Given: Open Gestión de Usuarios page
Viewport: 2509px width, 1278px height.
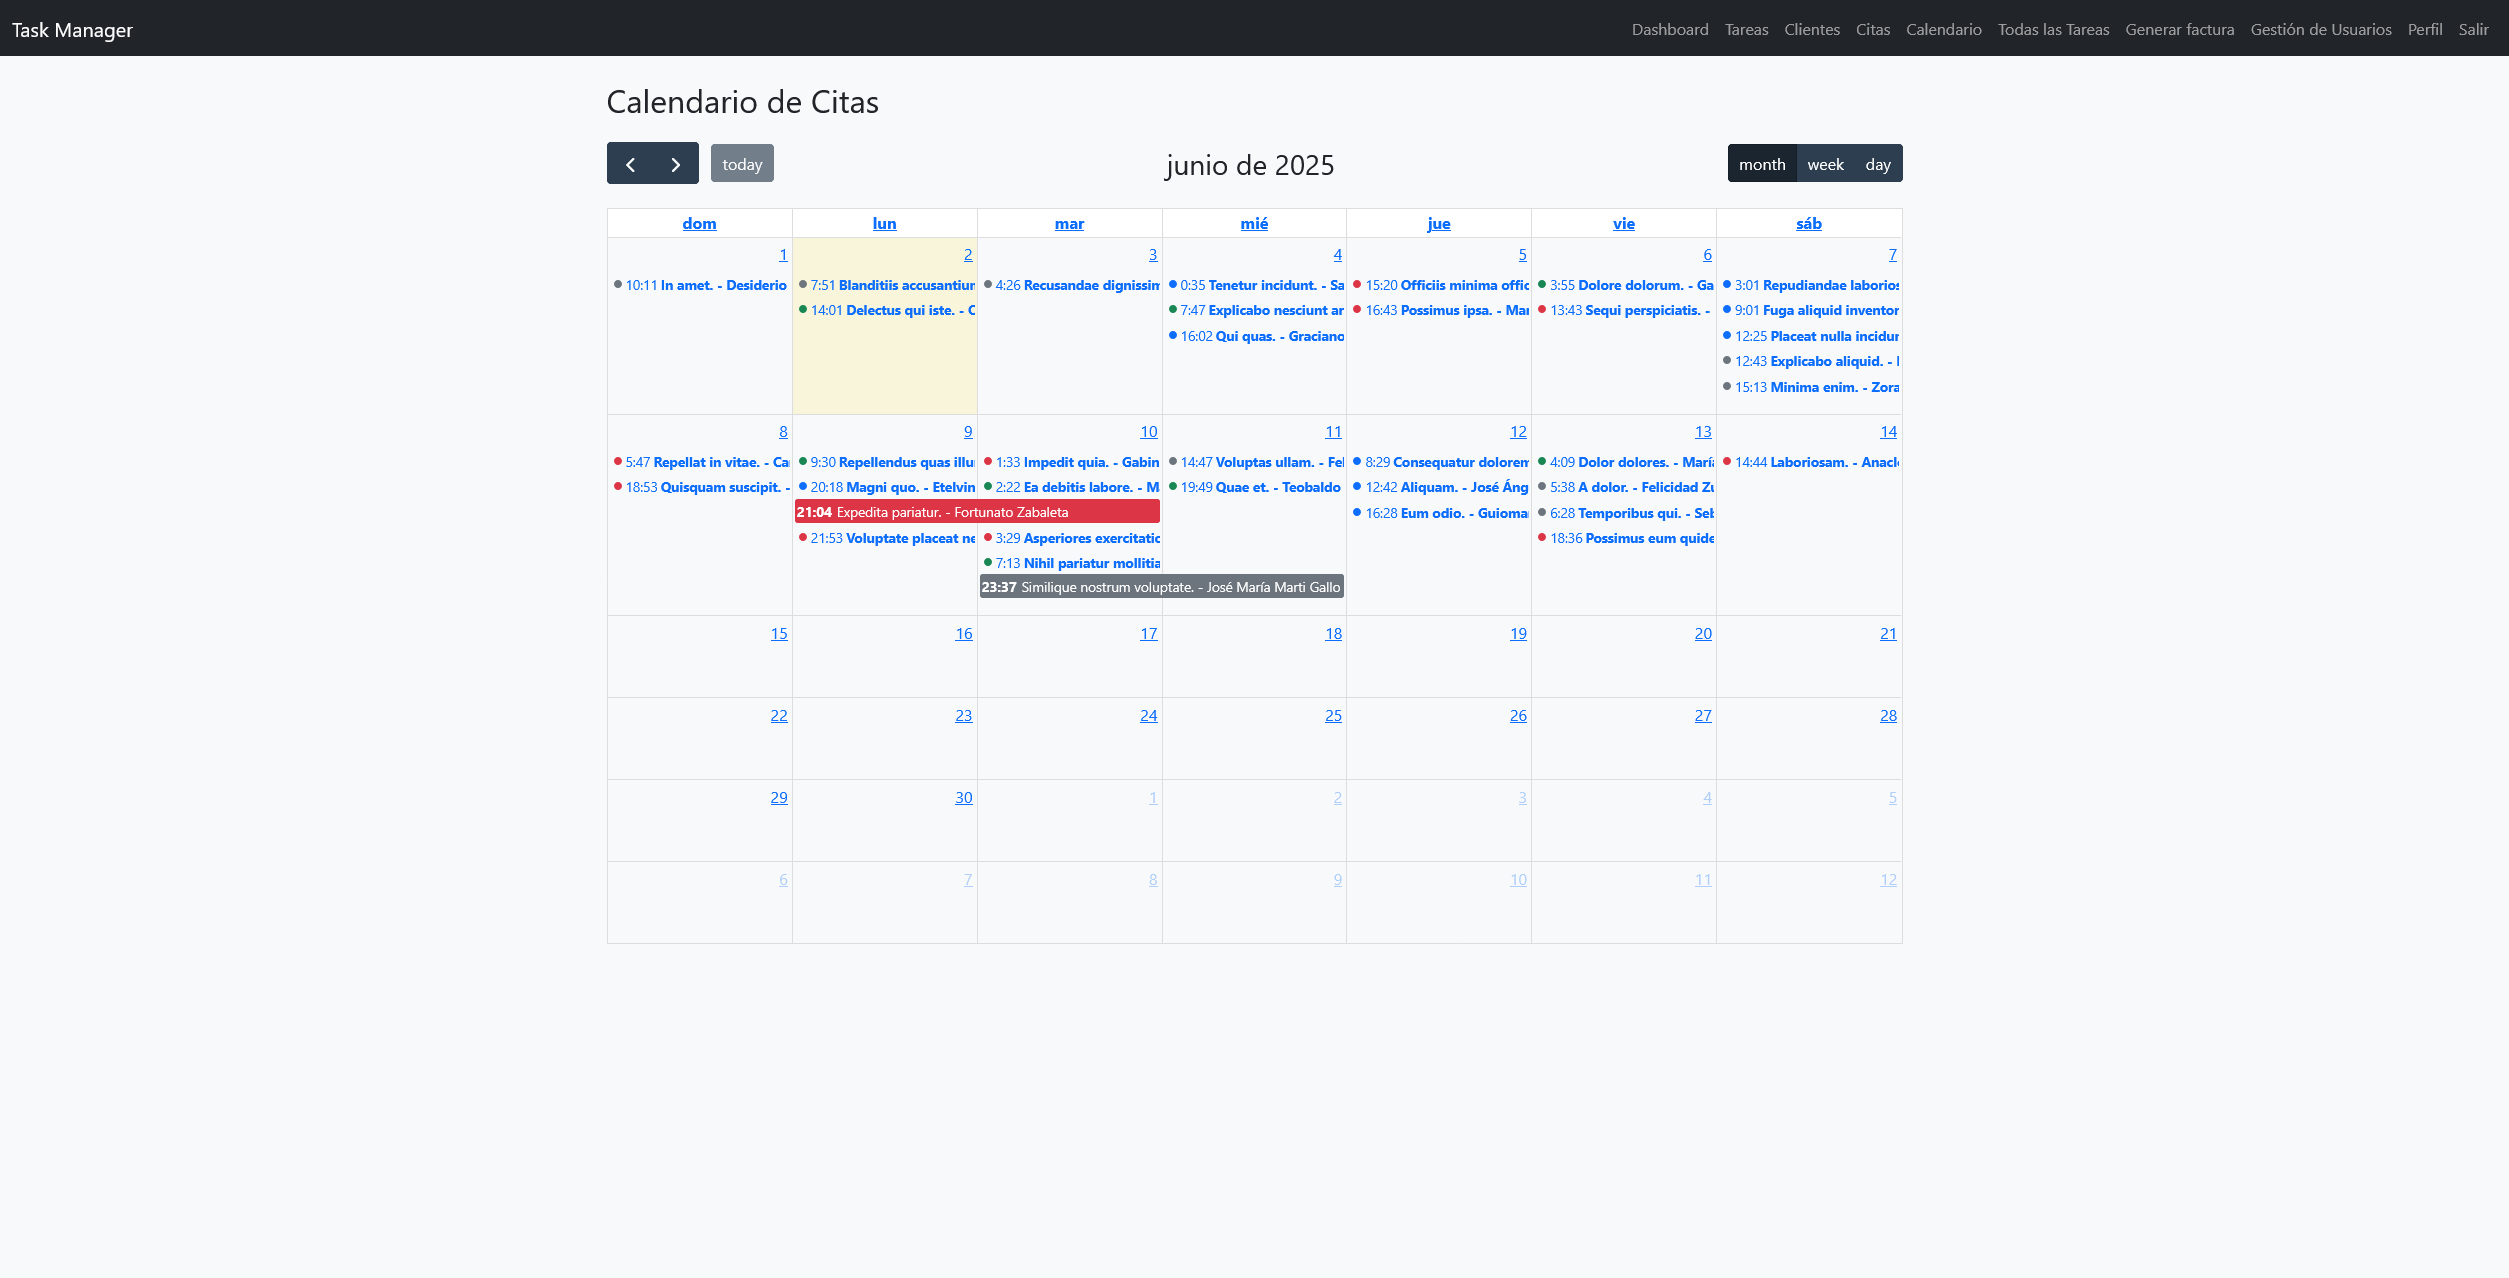Looking at the screenshot, I should click(x=2321, y=29).
